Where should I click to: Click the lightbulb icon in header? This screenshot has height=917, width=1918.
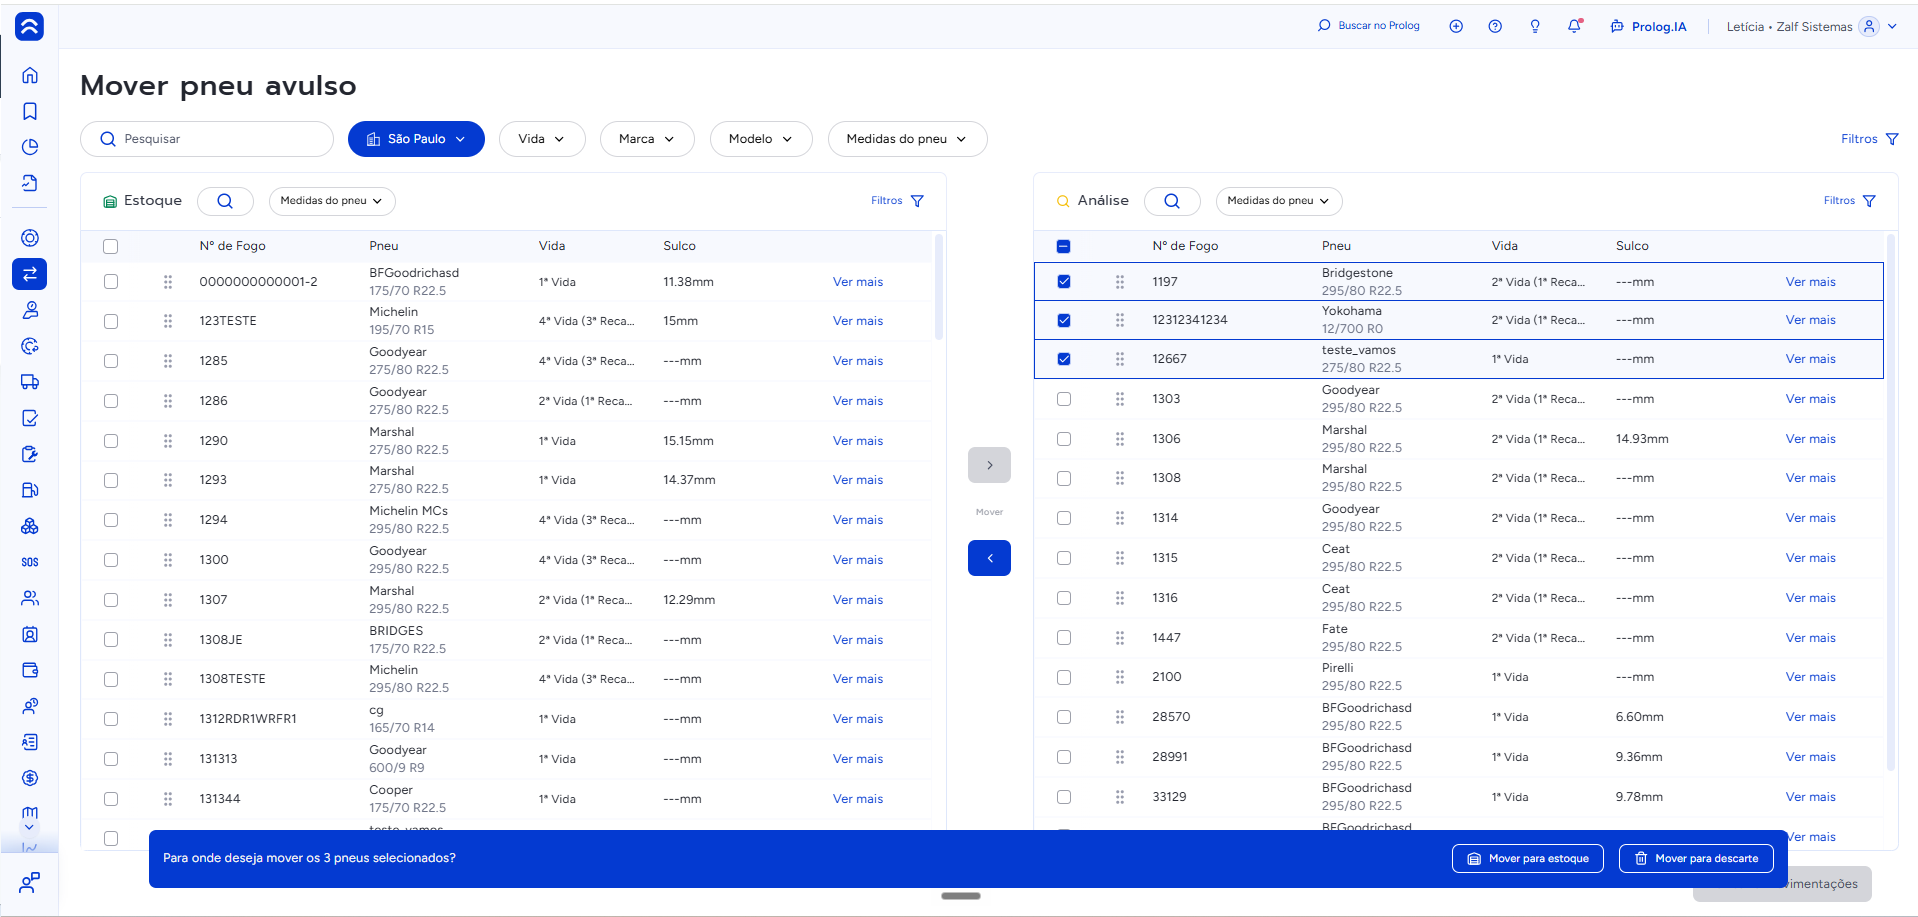click(1535, 26)
